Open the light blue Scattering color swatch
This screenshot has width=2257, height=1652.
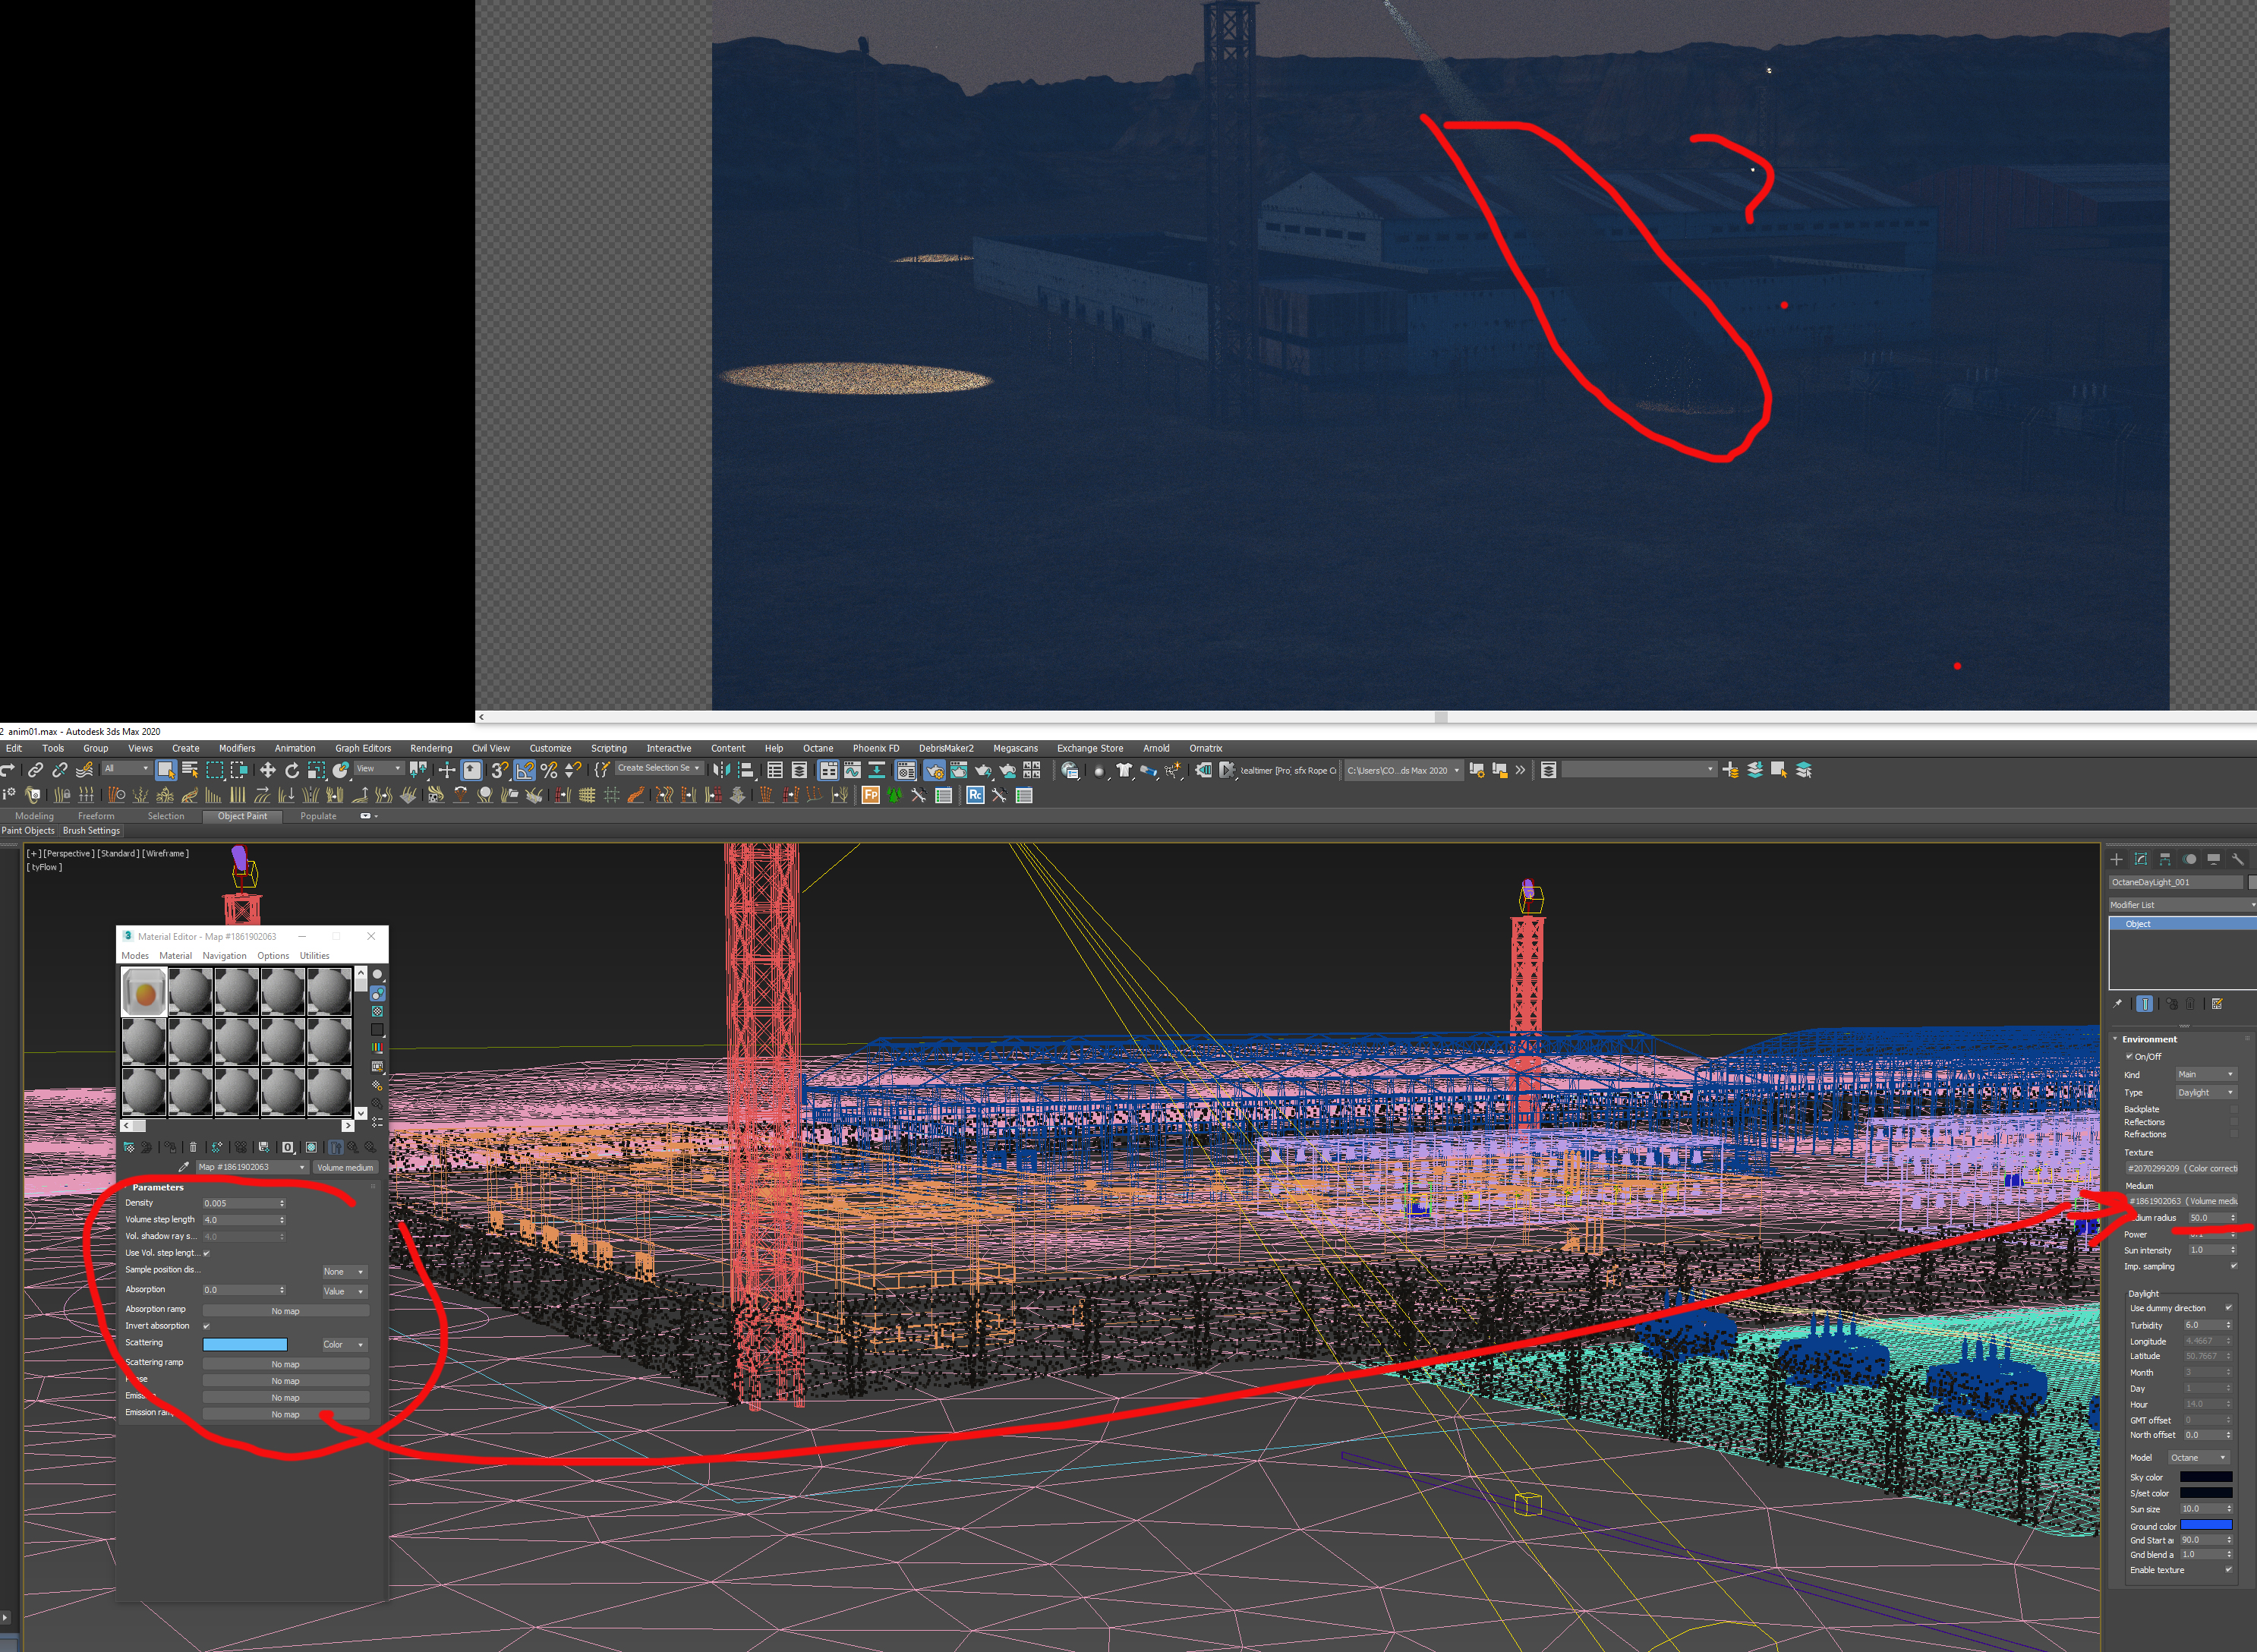click(x=245, y=1344)
